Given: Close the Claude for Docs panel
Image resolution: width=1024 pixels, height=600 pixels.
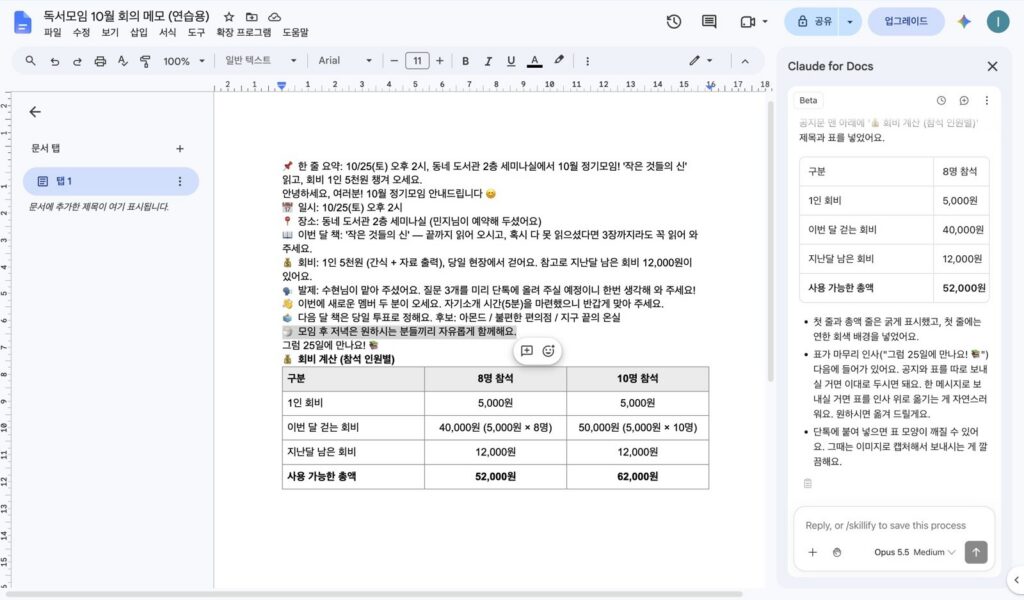Looking at the screenshot, I should [992, 67].
